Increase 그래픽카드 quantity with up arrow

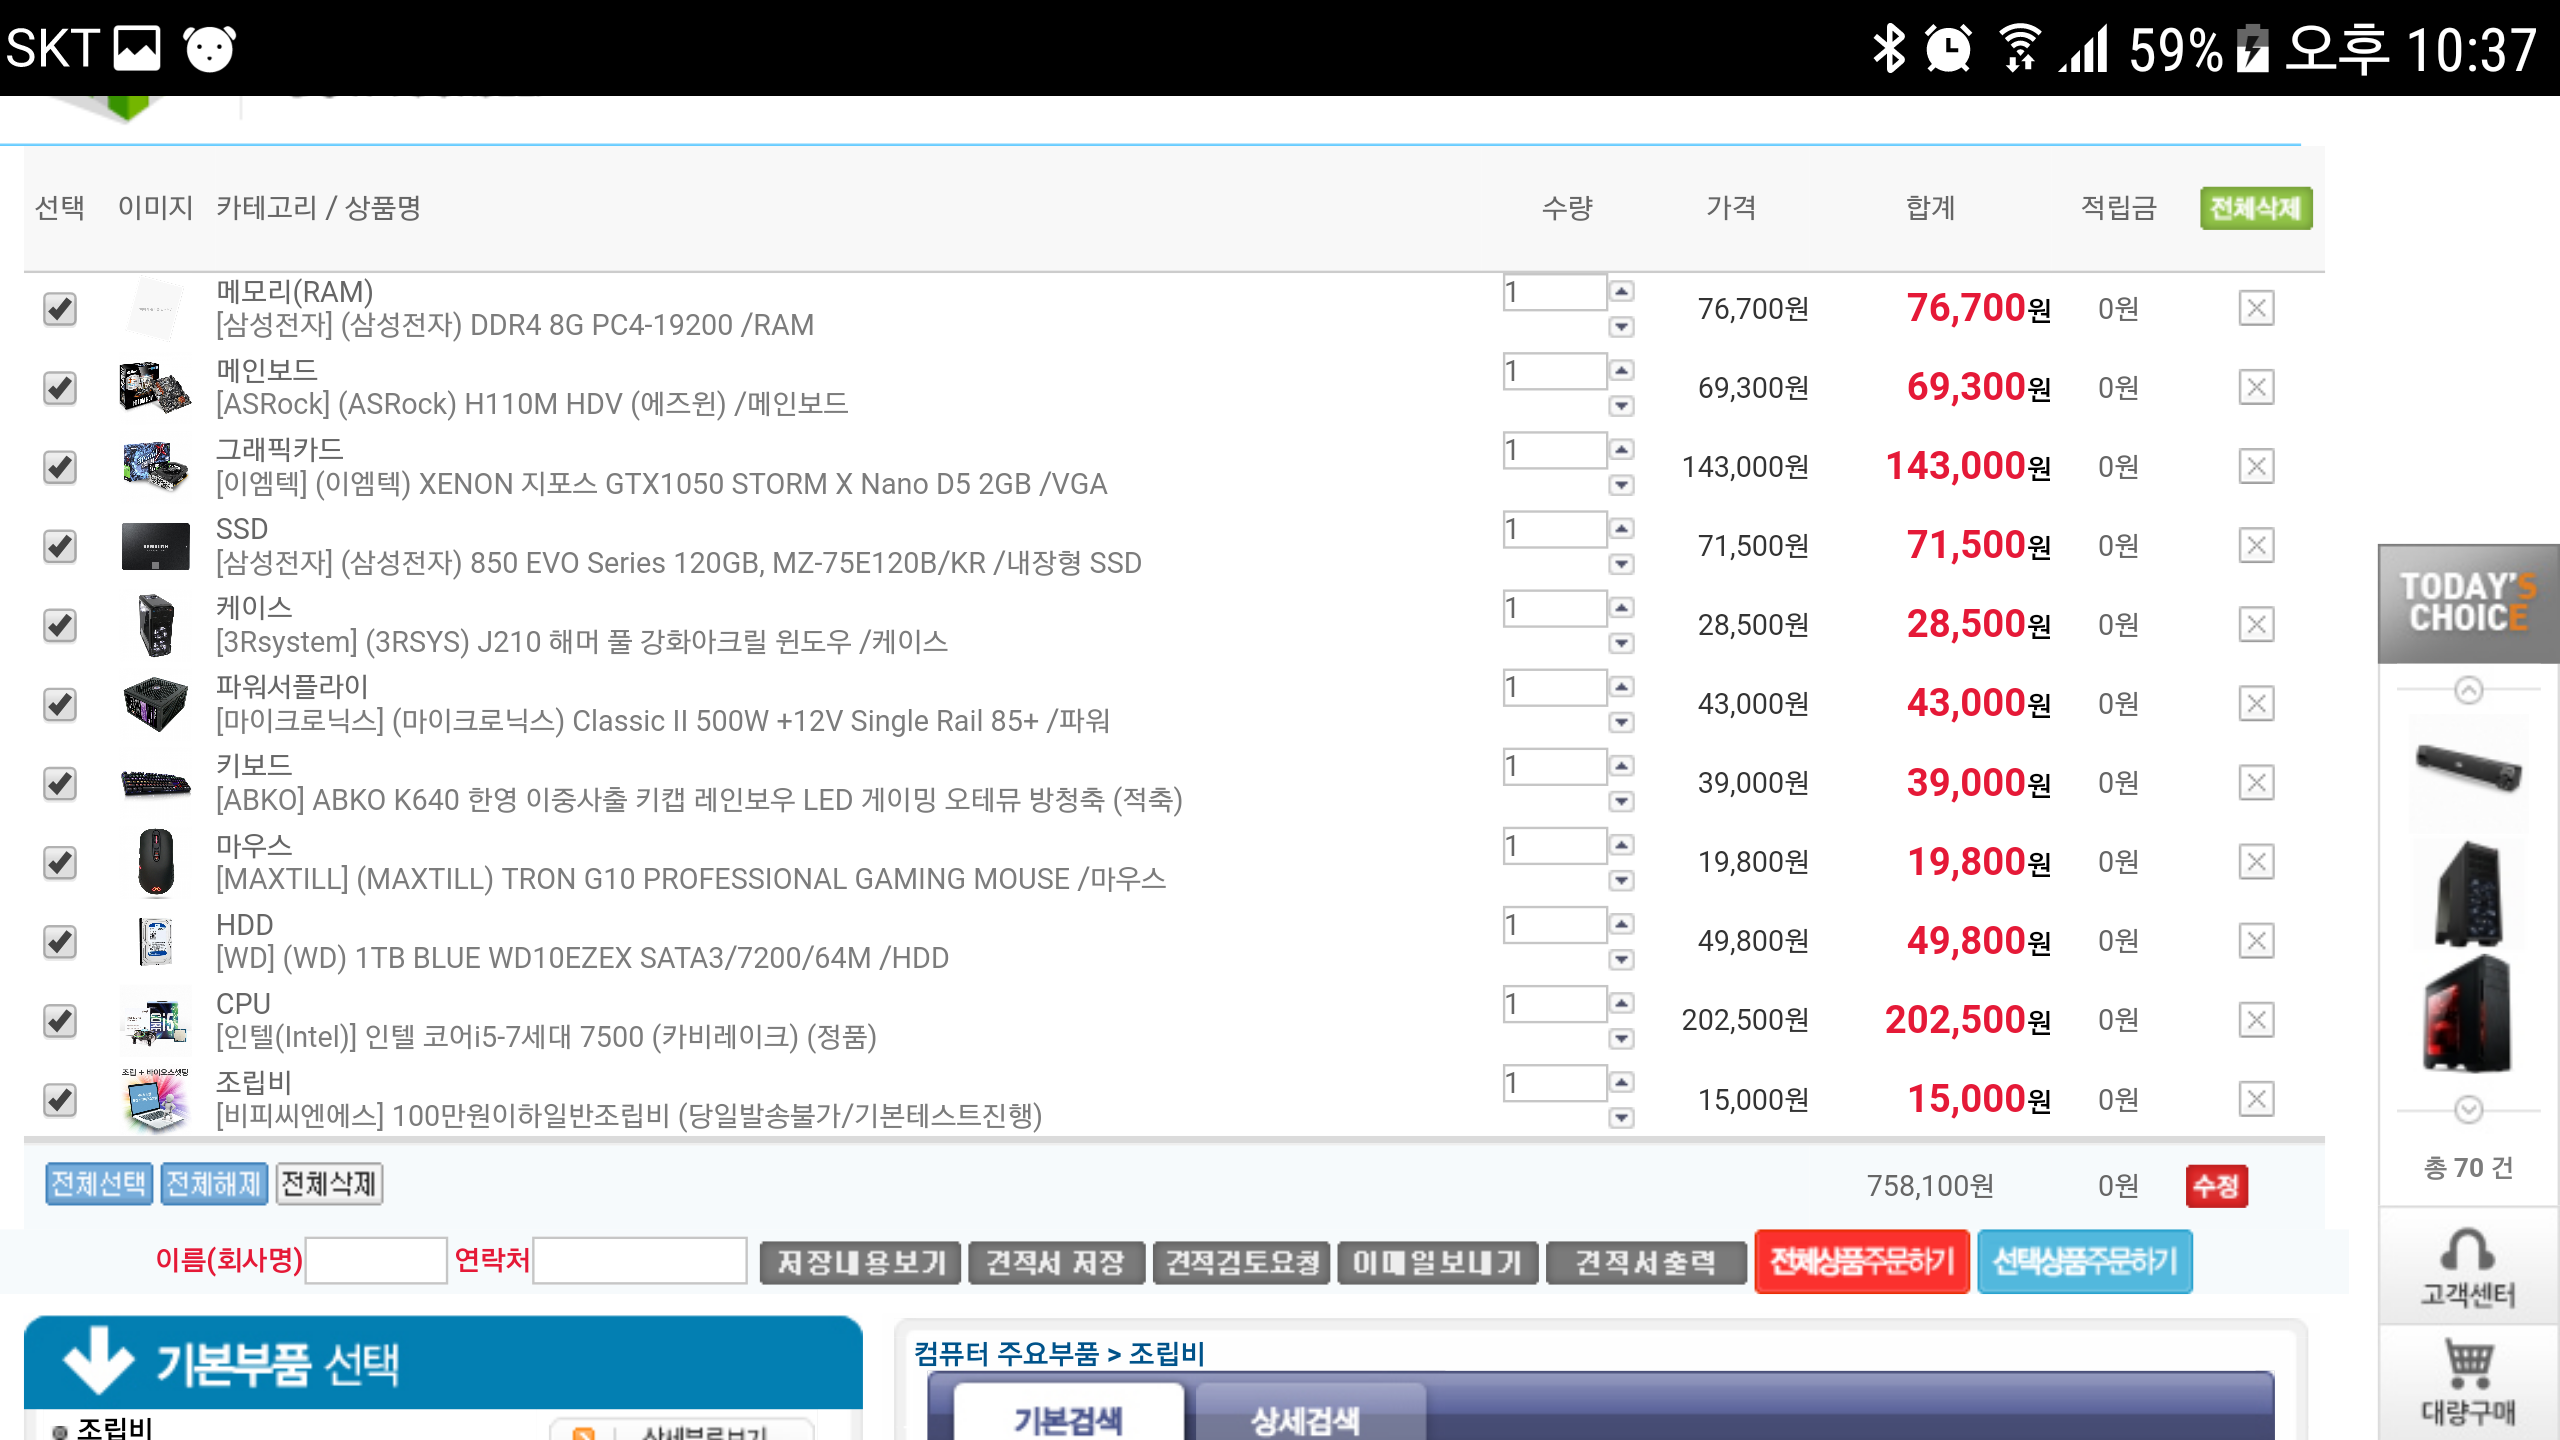1622,449
